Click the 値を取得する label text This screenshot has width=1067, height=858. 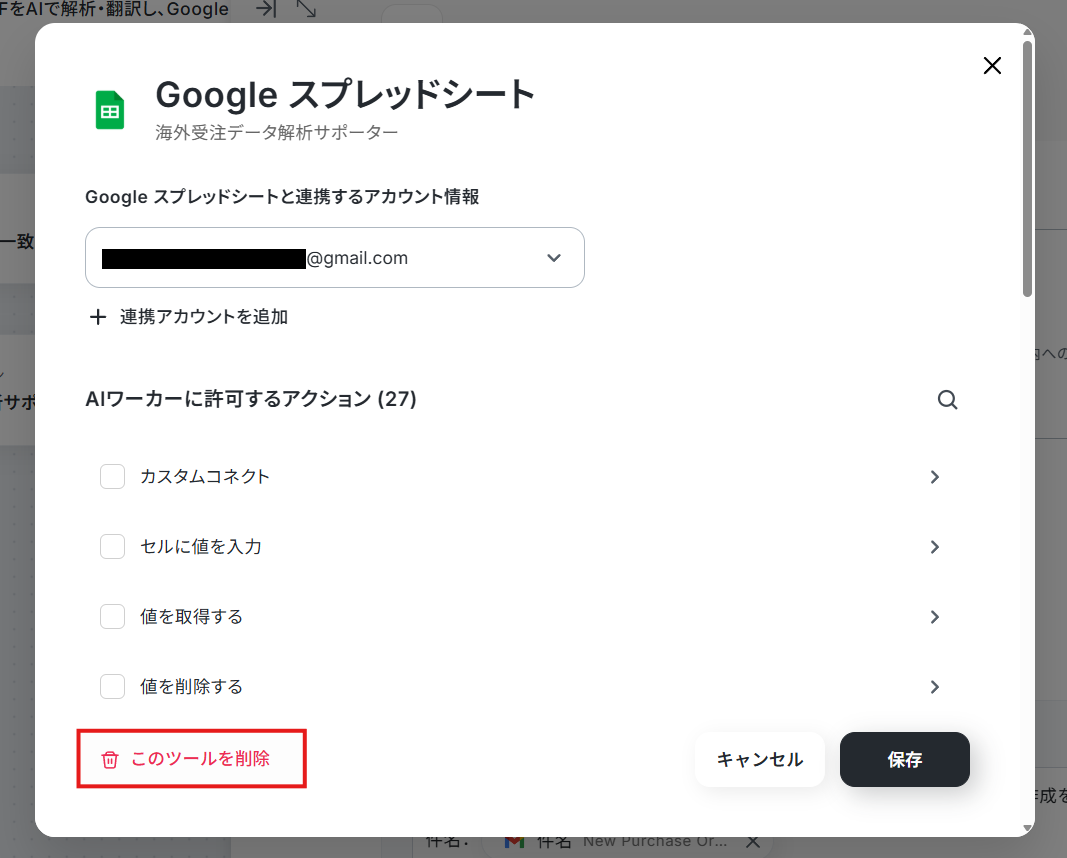[x=191, y=616]
